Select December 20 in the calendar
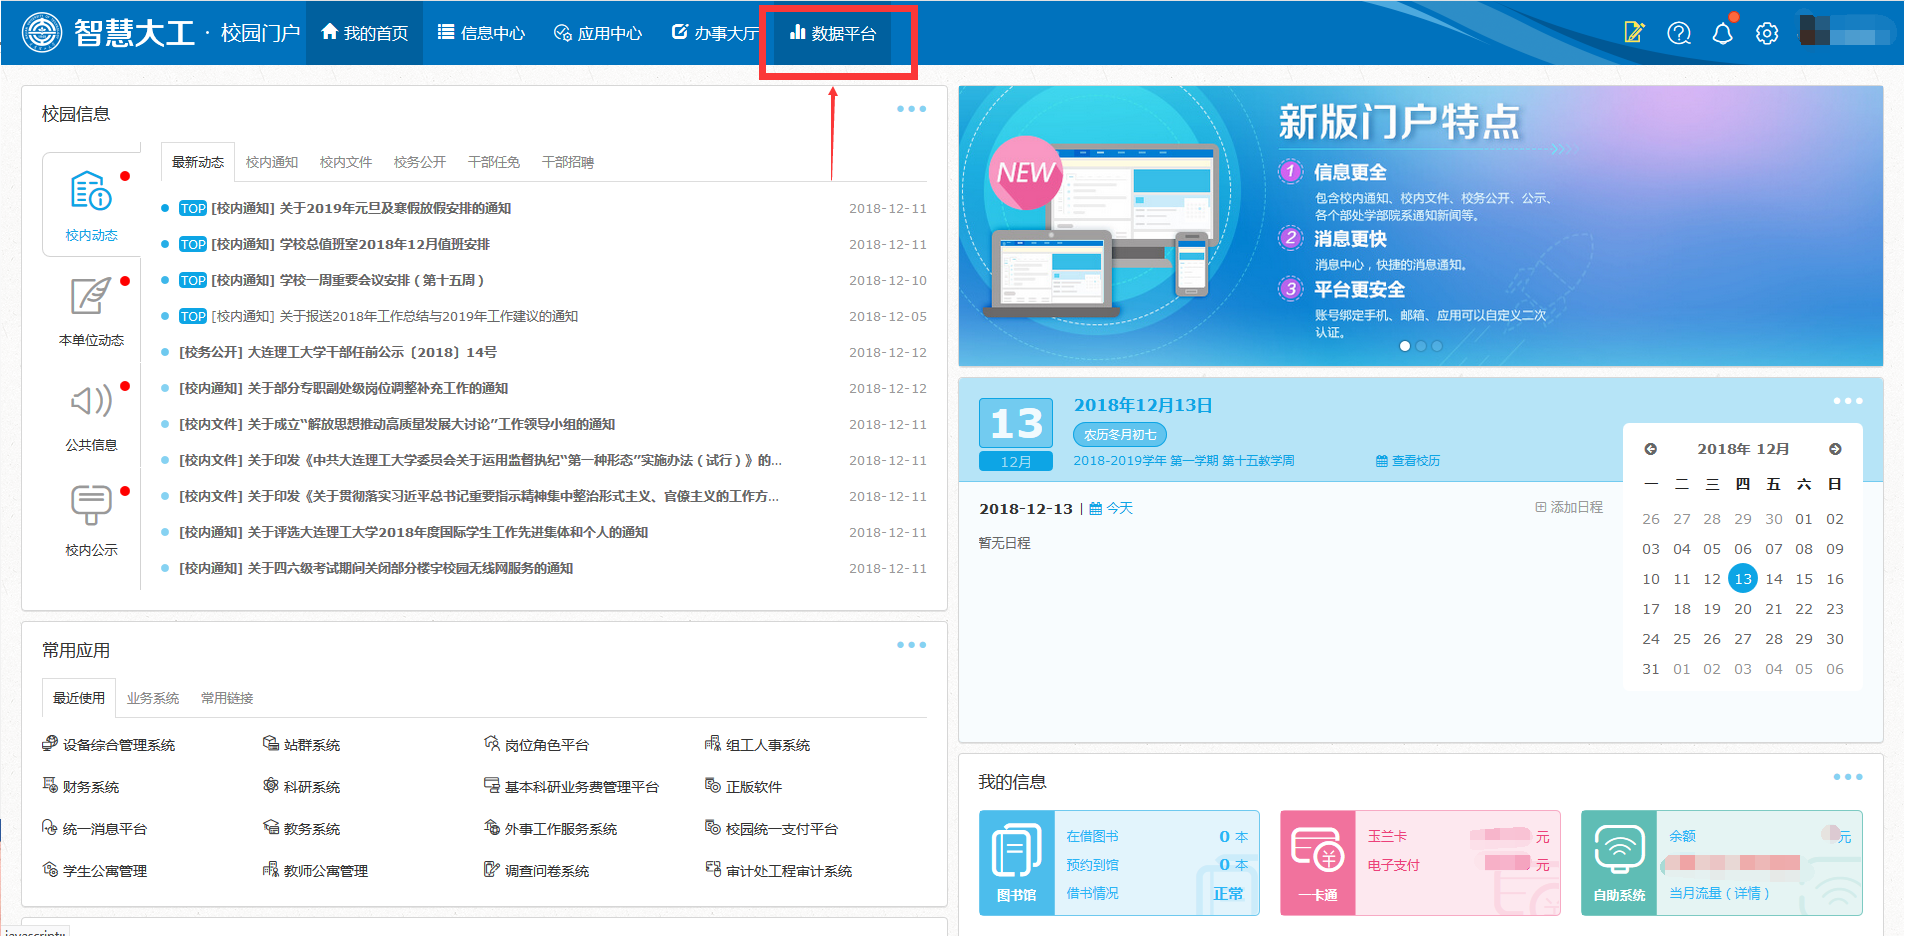Image resolution: width=1905 pixels, height=936 pixels. pyautogui.click(x=1743, y=609)
